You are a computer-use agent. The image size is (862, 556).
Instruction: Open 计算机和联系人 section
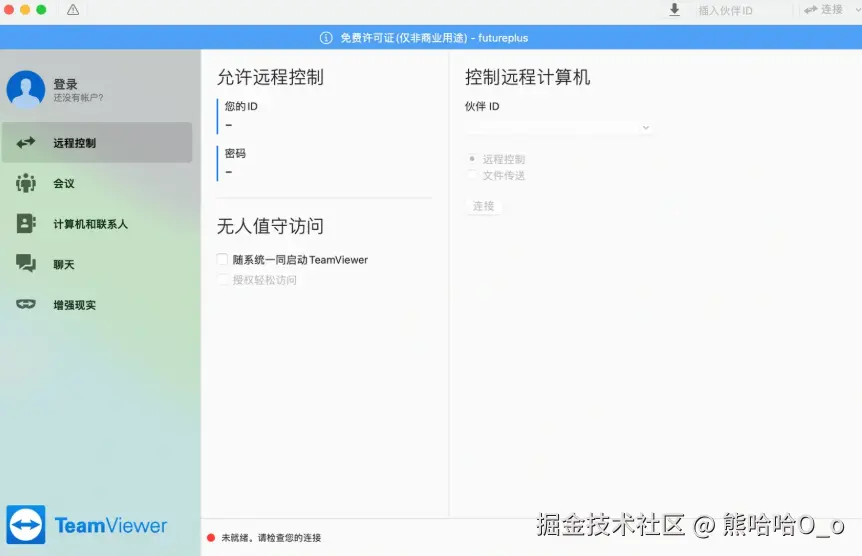(97, 224)
